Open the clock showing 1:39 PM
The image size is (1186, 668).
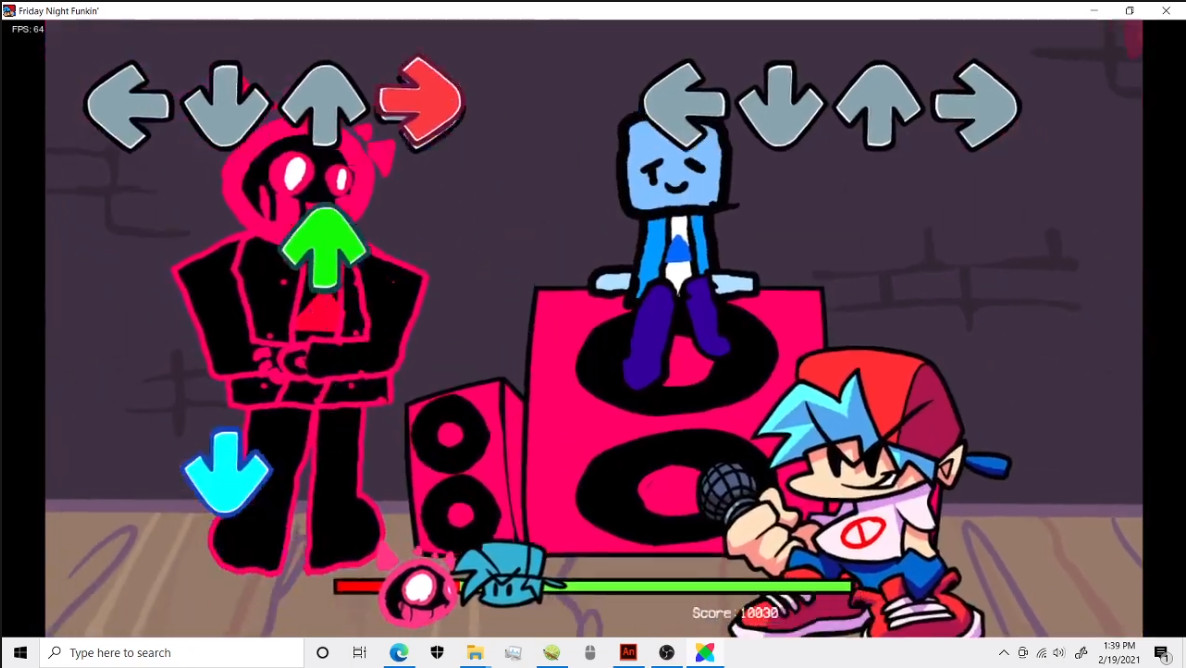(1119, 652)
